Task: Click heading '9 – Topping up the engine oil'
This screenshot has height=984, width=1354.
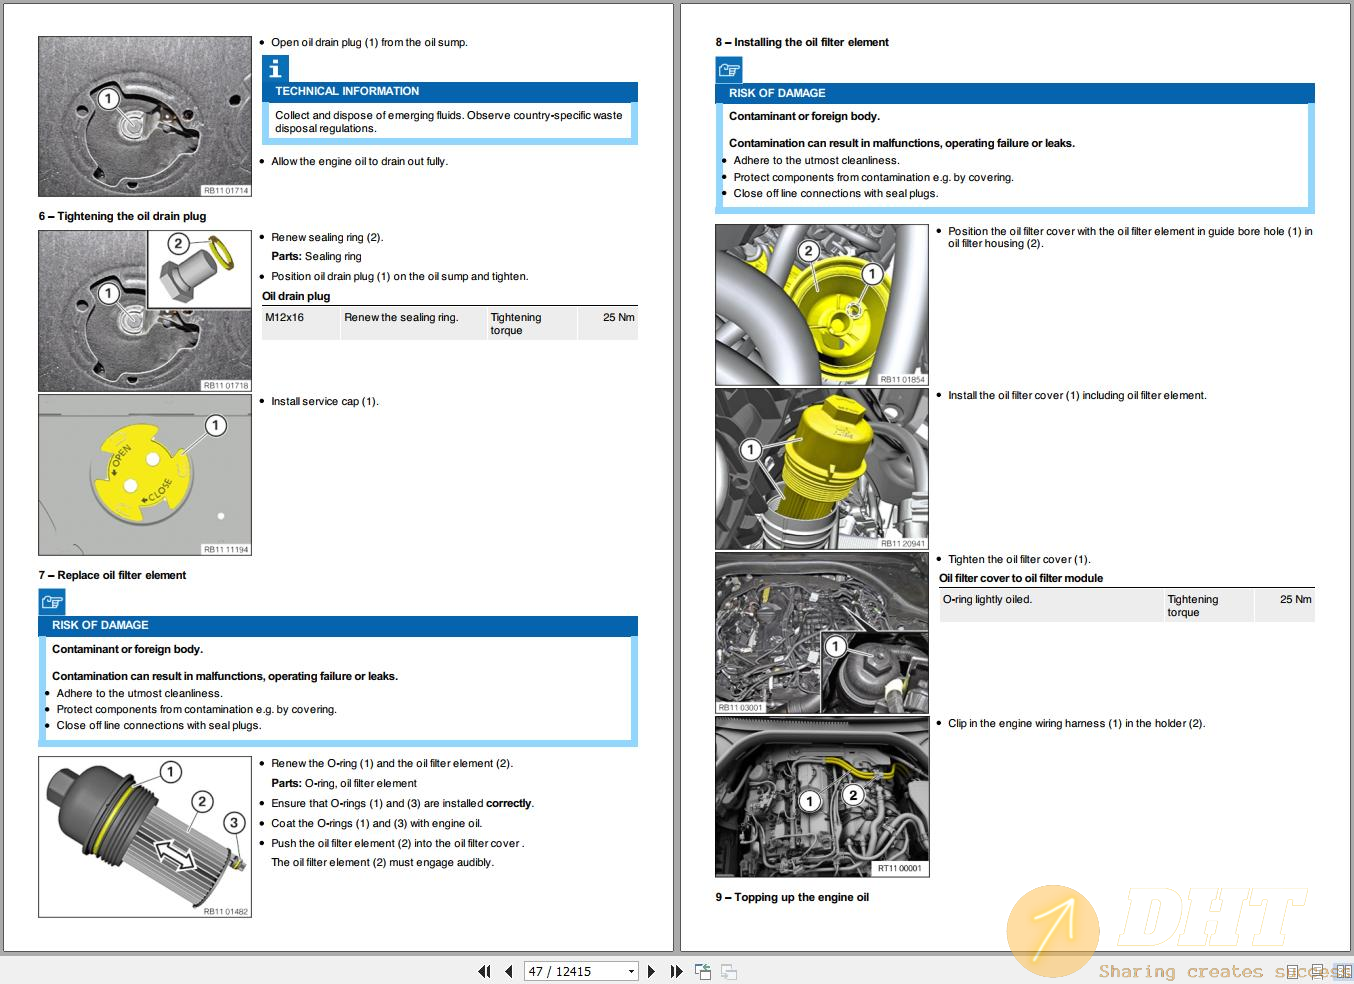Action: tap(792, 897)
